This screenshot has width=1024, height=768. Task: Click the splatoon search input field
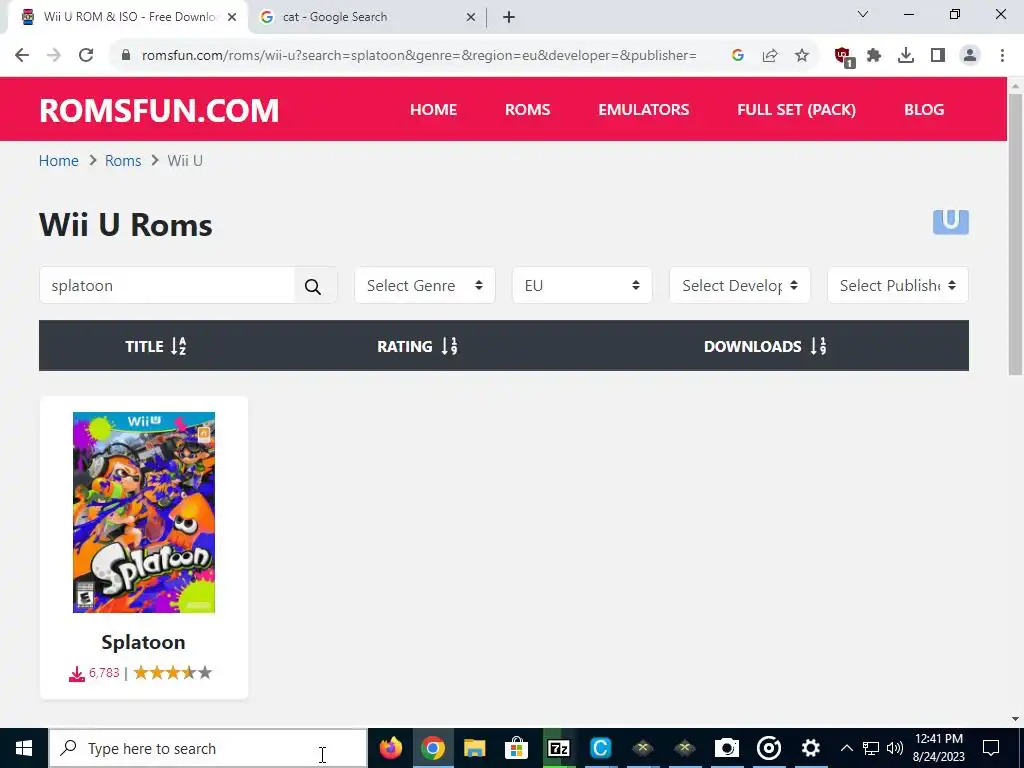pos(167,285)
